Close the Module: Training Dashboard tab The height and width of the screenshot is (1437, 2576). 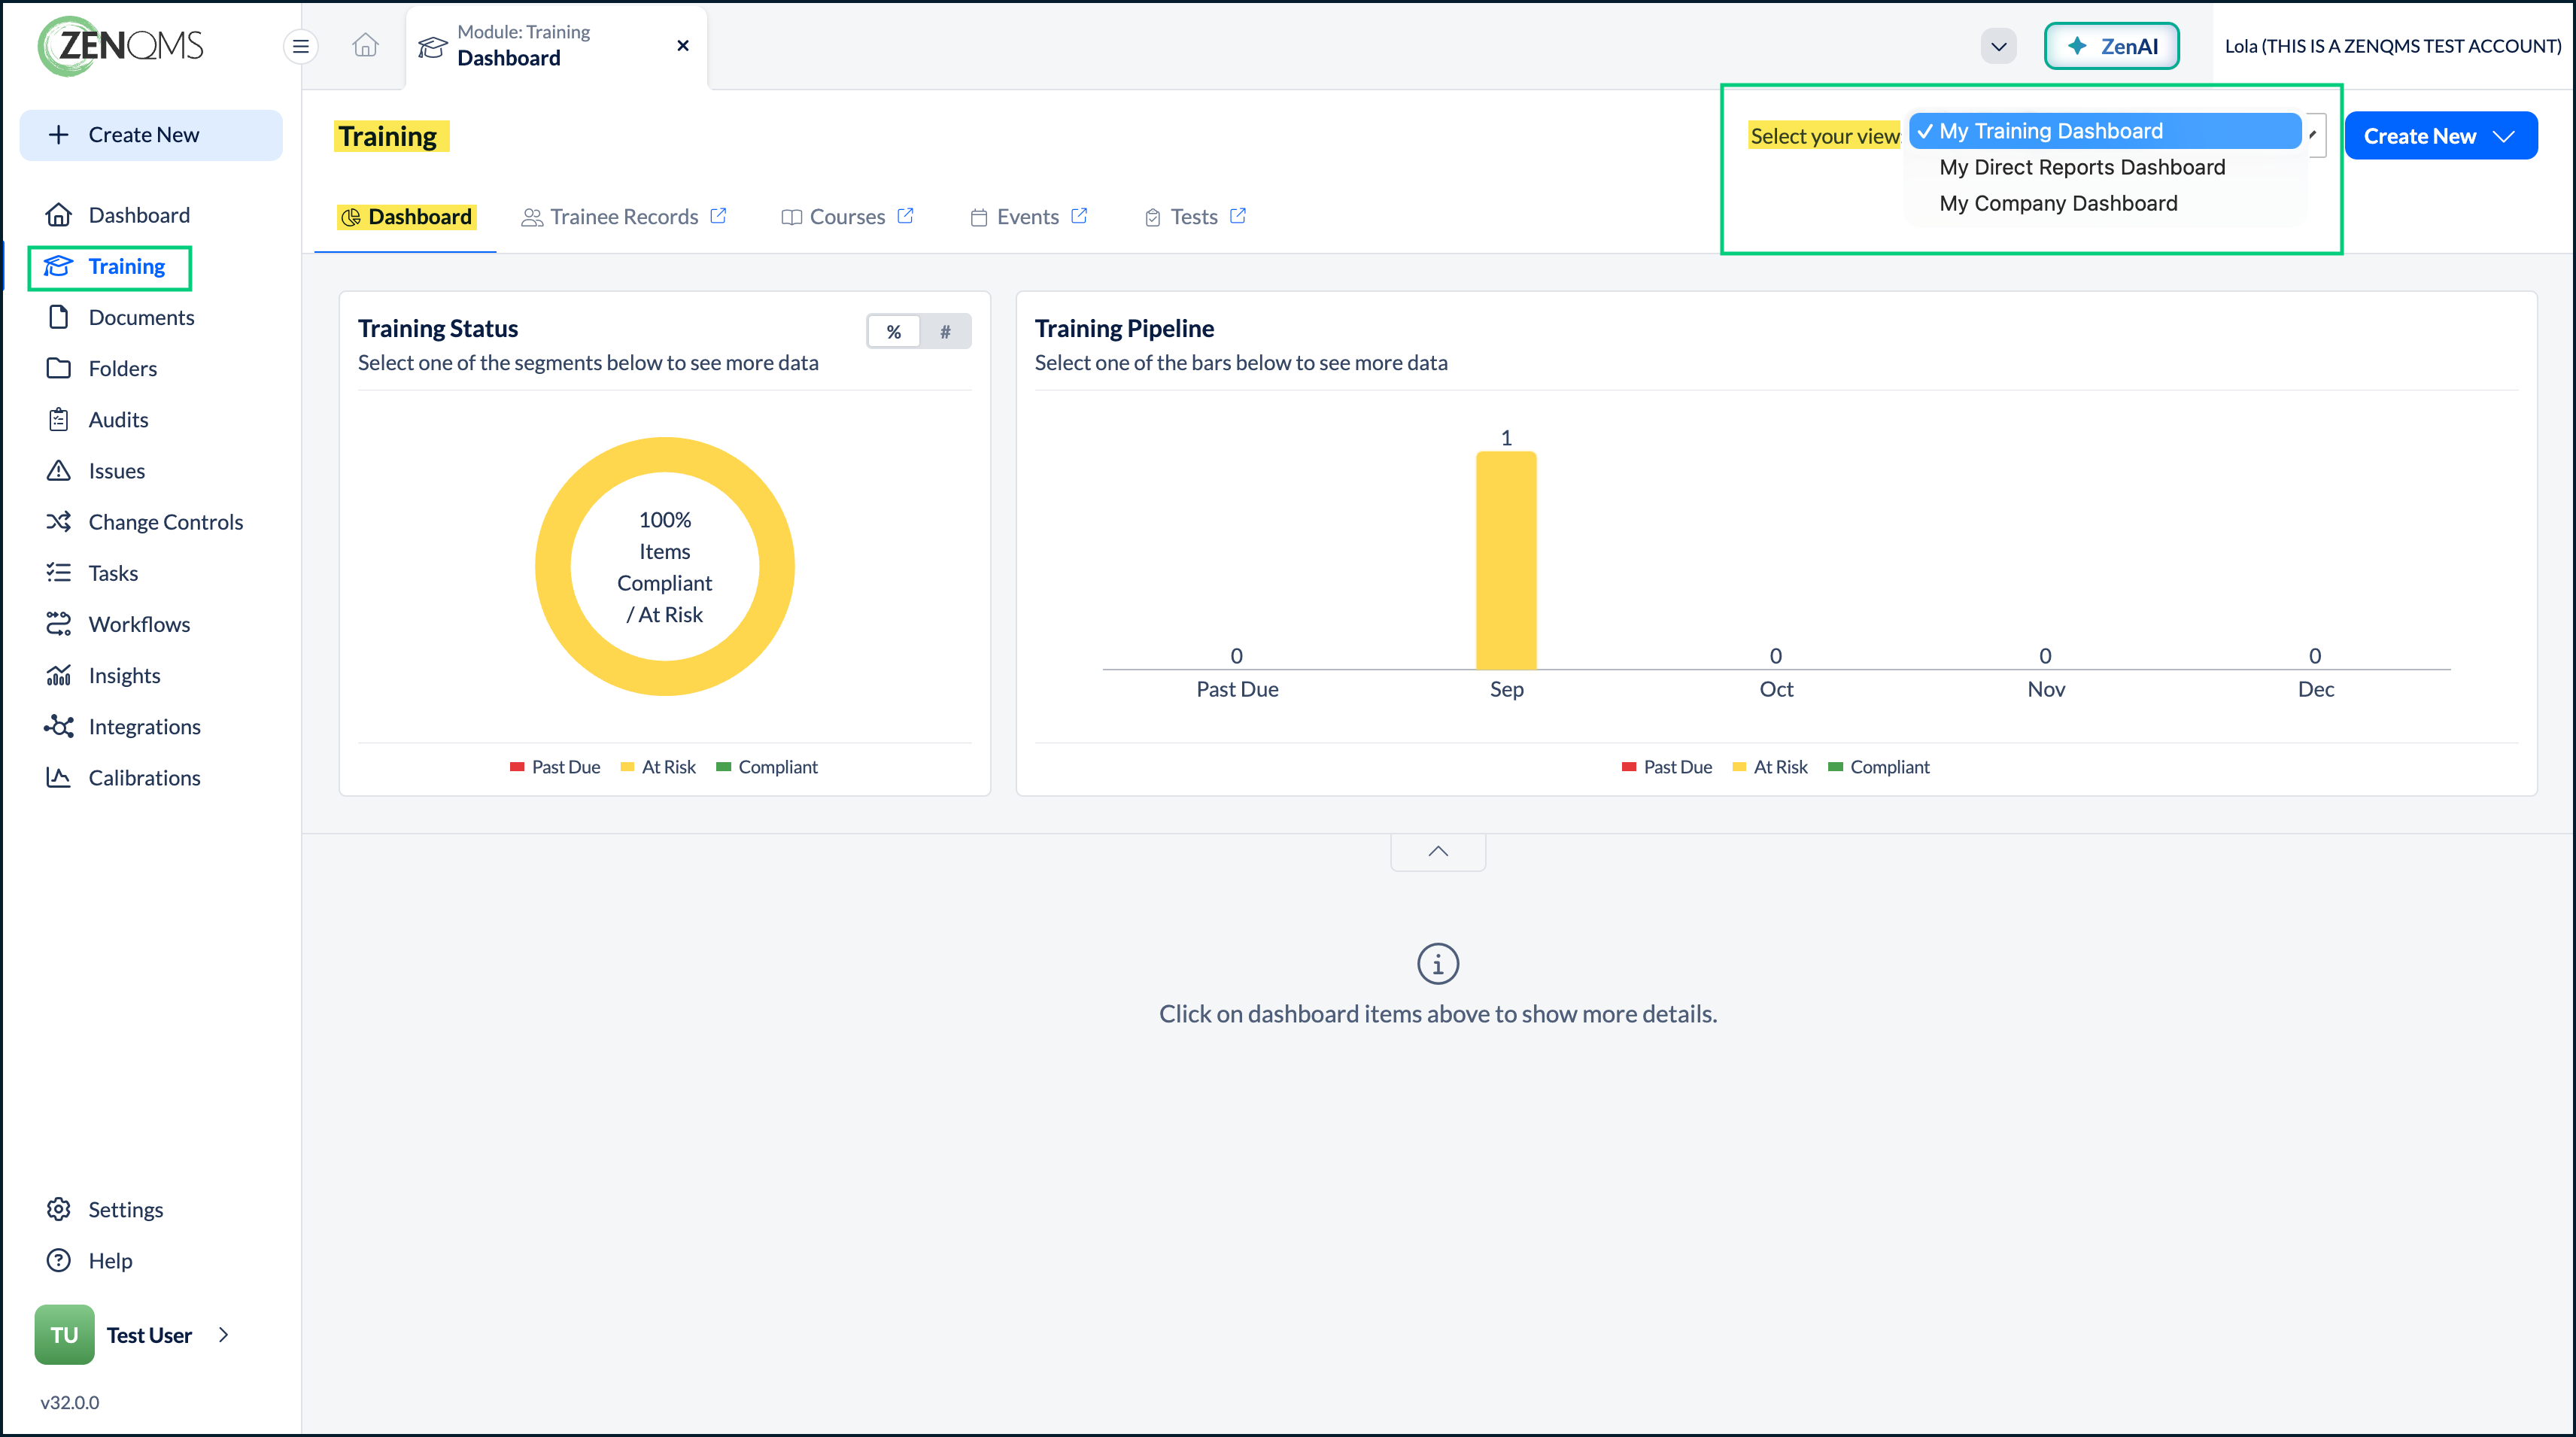[x=683, y=46]
